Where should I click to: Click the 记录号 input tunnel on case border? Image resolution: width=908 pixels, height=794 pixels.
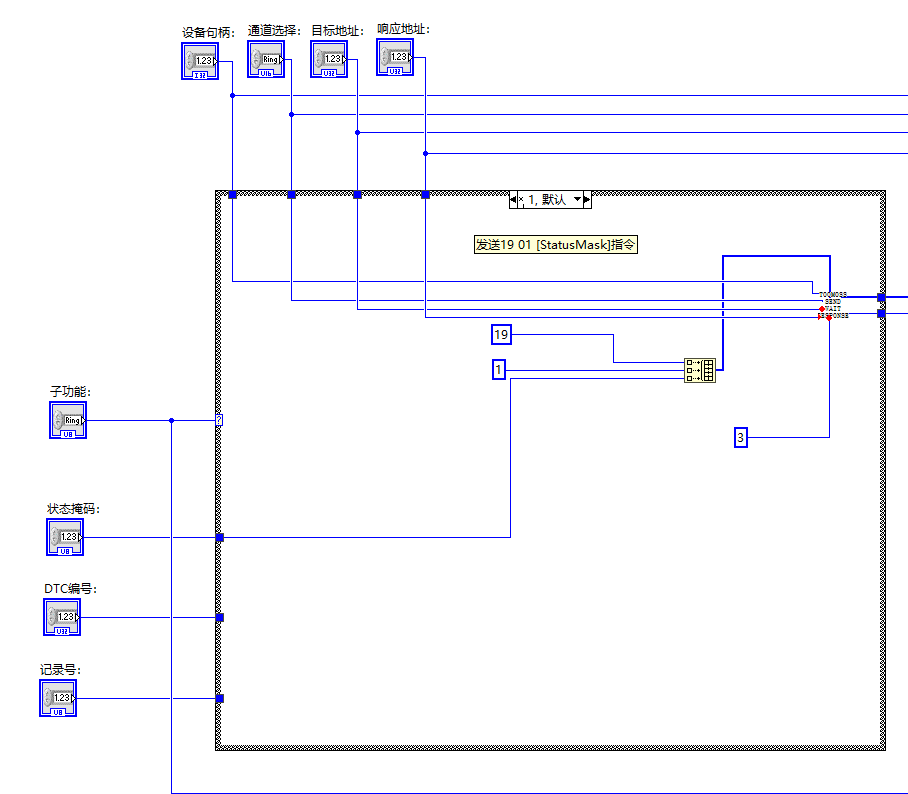click(x=219, y=698)
